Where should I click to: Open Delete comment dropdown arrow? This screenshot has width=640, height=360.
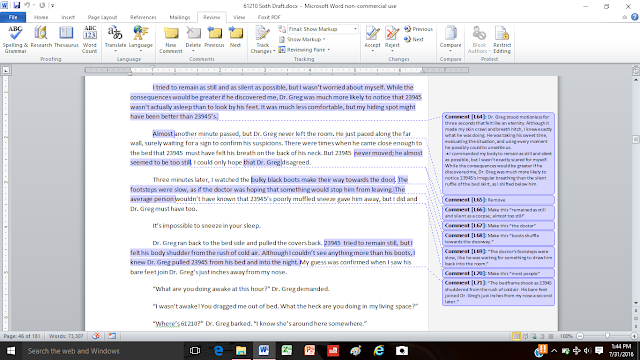[193, 51]
